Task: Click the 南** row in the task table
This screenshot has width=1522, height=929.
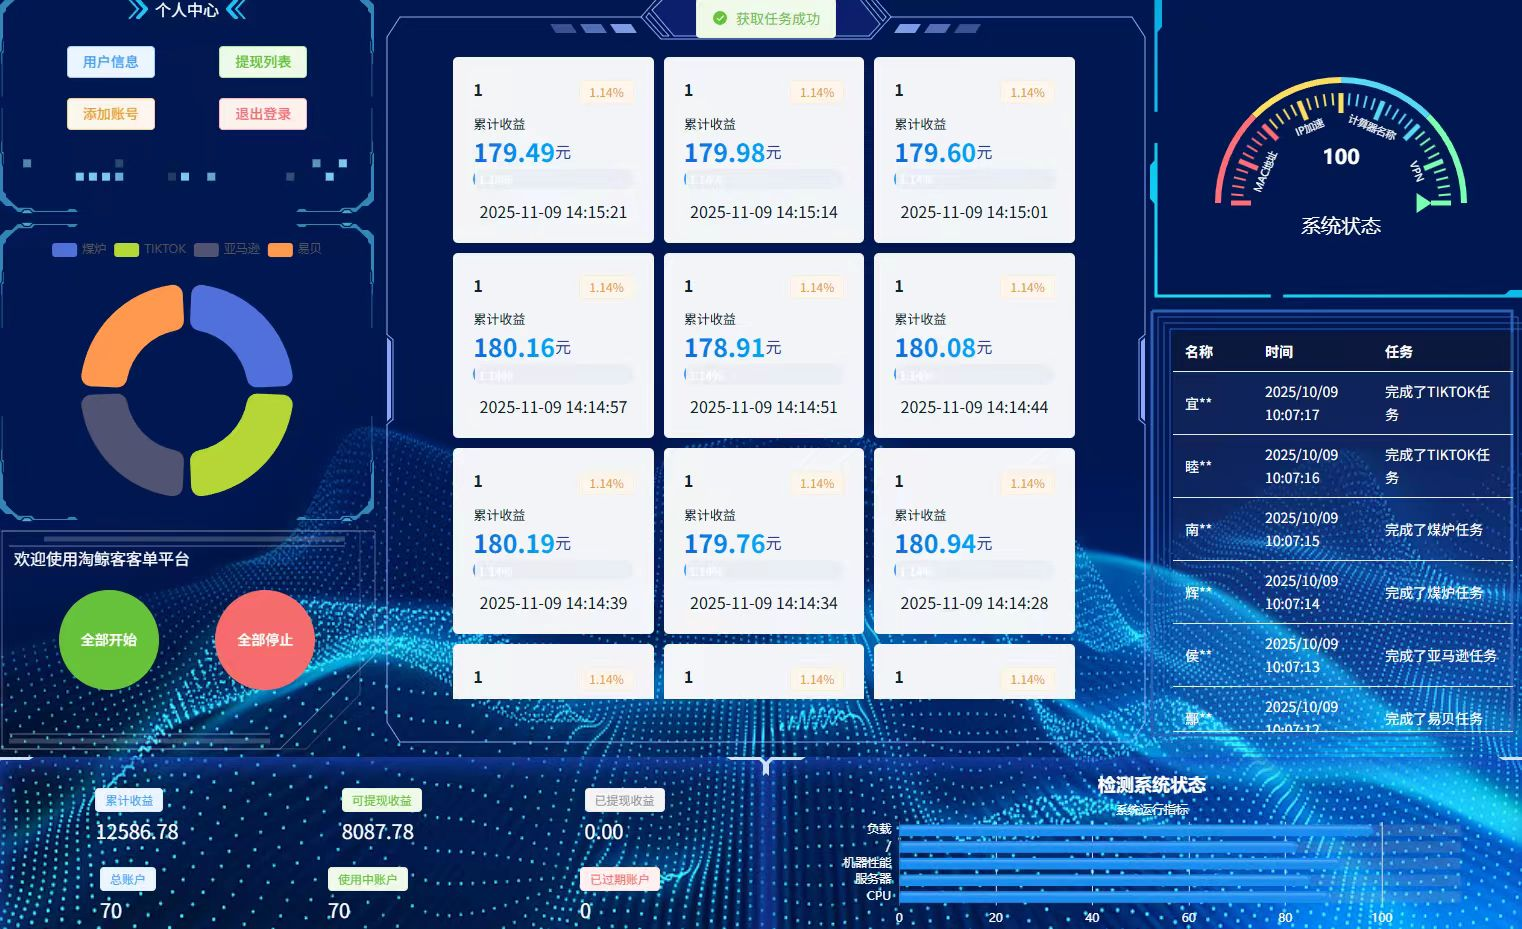Action: pos(1341,530)
